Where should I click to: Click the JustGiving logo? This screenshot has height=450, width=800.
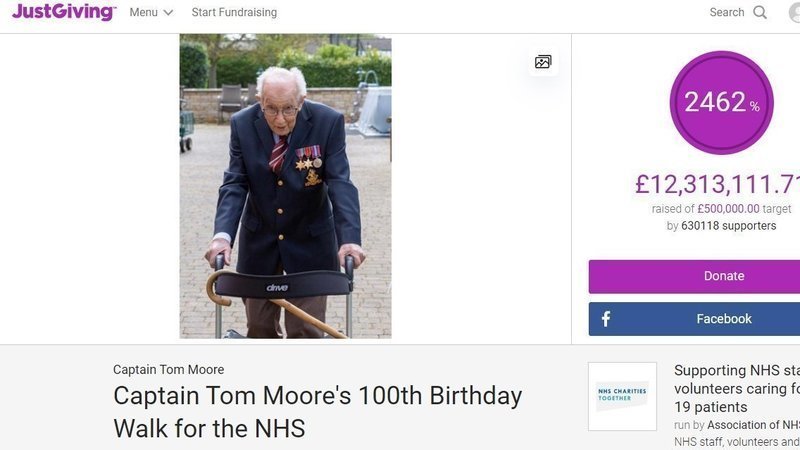(64, 13)
